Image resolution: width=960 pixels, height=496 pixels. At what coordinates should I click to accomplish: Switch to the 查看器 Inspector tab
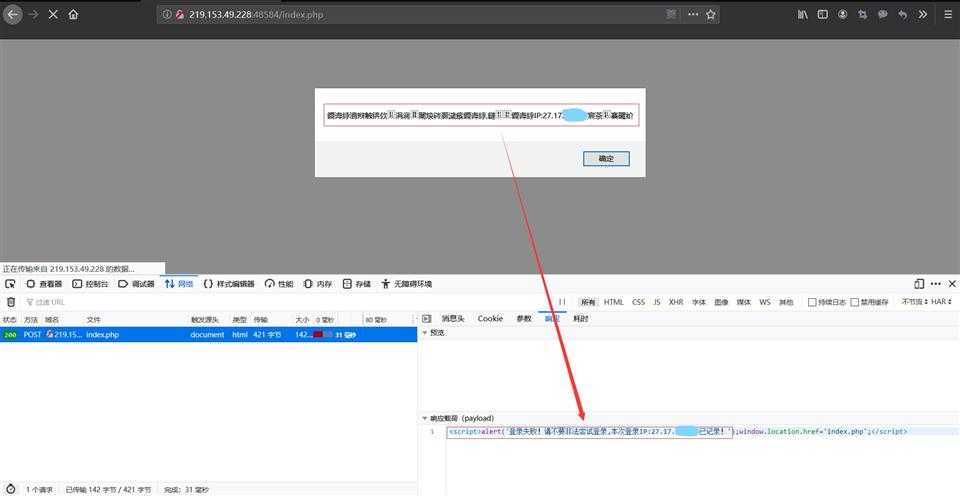click(44, 284)
